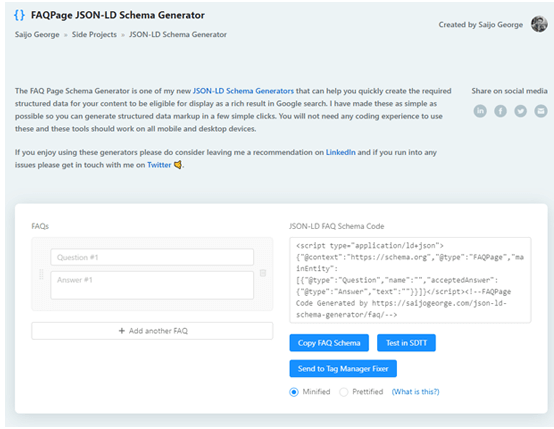Screen dimensions: 554x429
Task: Click Copy FAQ Schema button
Action: click(x=329, y=343)
